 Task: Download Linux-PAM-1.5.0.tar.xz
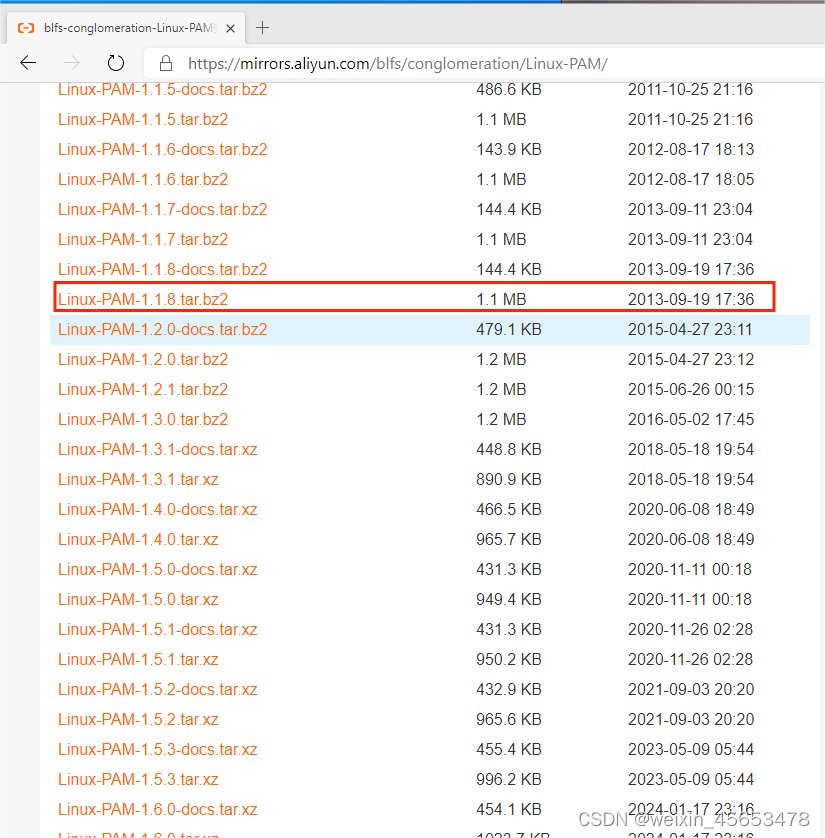tap(138, 599)
